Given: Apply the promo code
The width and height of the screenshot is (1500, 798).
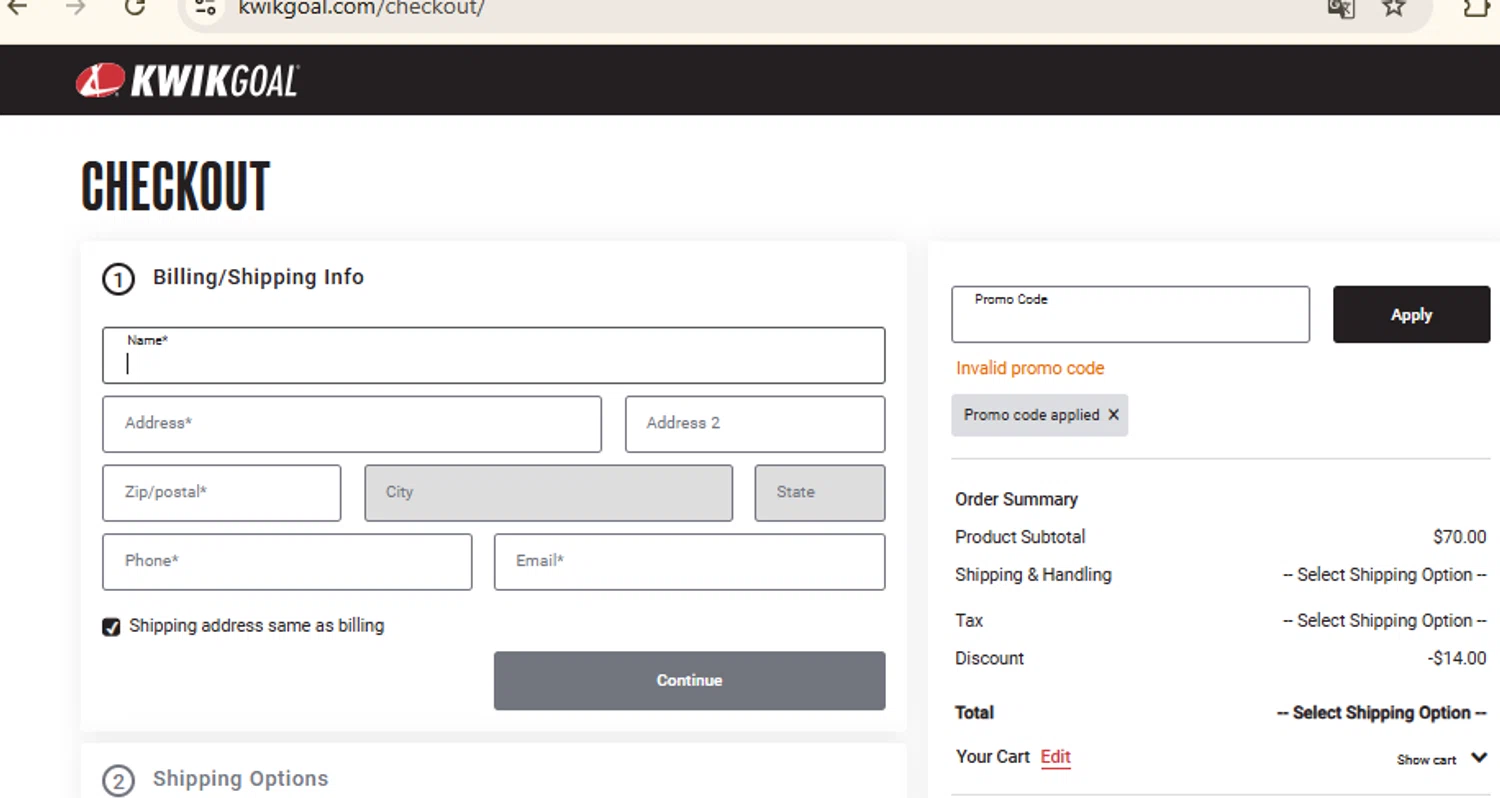Looking at the screenshot, I should pos(1411,314).
